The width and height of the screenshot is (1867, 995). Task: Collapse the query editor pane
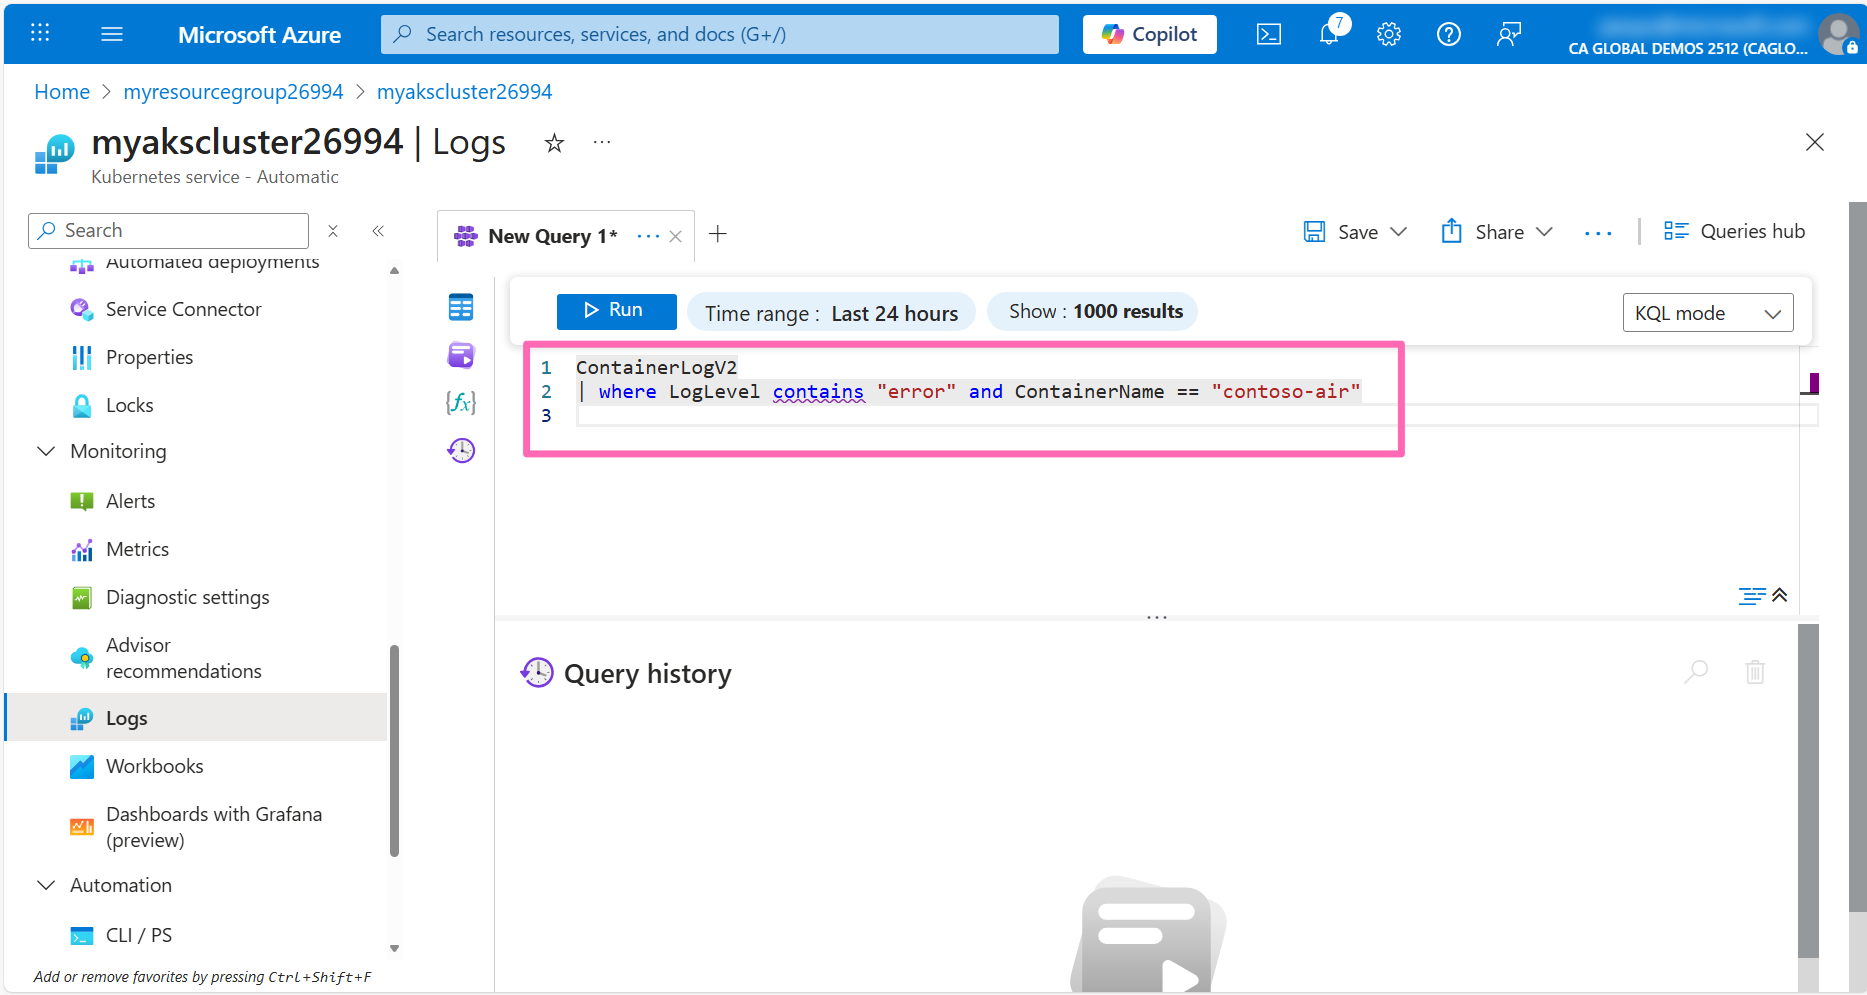point(1779,595)
